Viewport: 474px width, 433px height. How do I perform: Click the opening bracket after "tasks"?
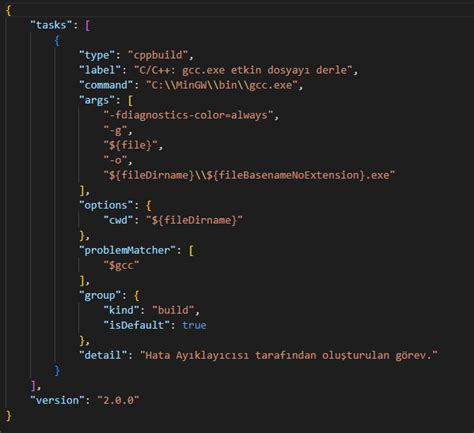88,26
